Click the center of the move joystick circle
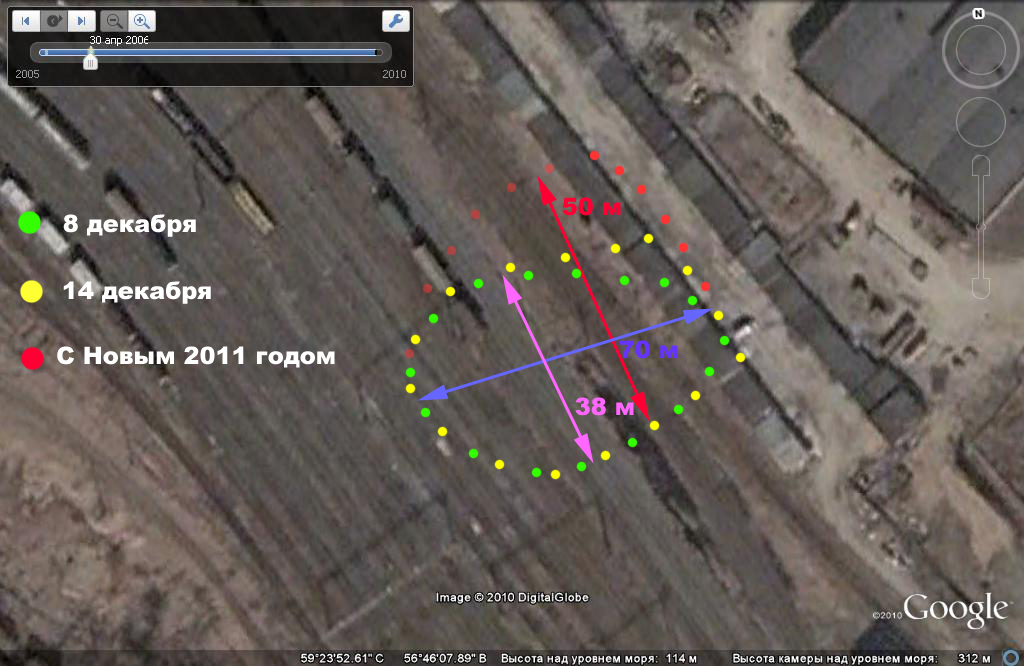The height and width of the screenshot is (666, 1024). click(x=980, y=121)
